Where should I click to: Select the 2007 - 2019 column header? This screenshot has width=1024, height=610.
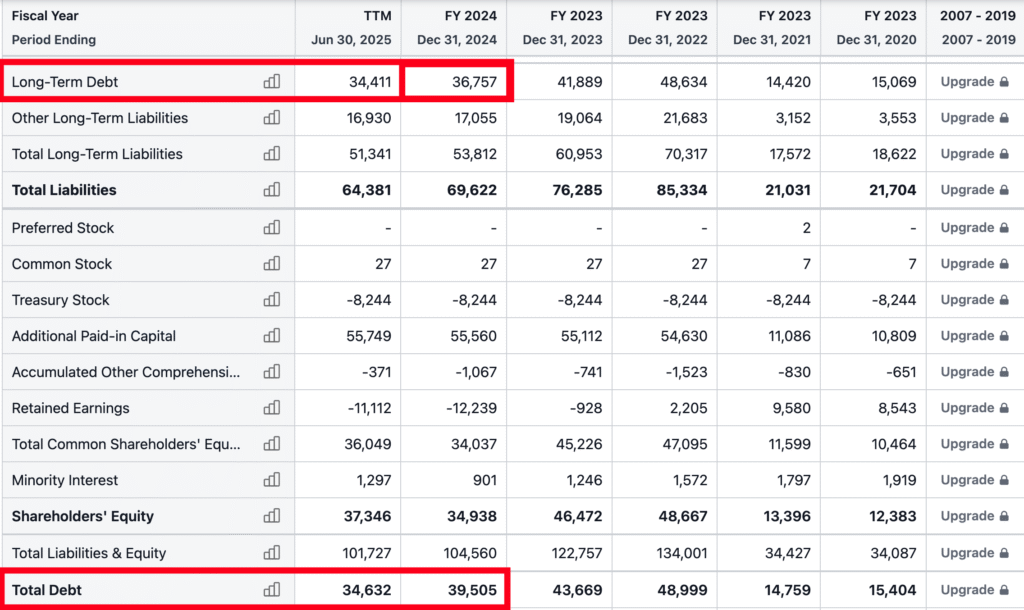coord(977,16)
